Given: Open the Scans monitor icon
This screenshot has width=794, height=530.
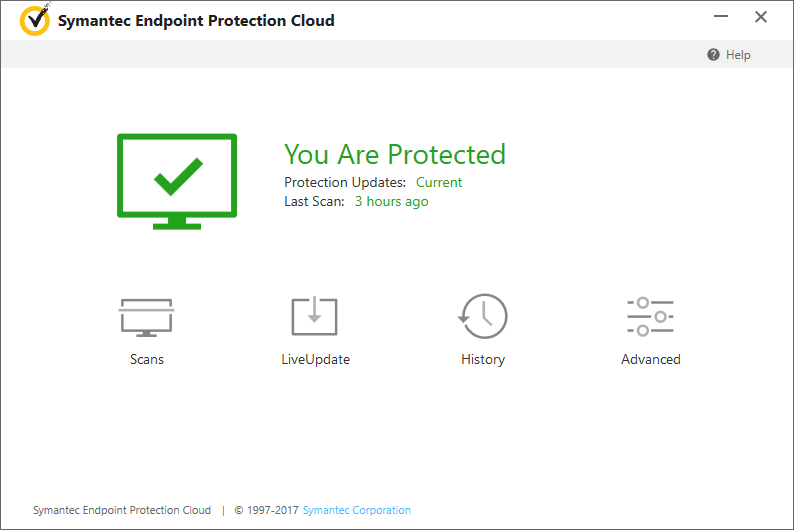Looking at the screenshot, I should [x=147, y=316].
